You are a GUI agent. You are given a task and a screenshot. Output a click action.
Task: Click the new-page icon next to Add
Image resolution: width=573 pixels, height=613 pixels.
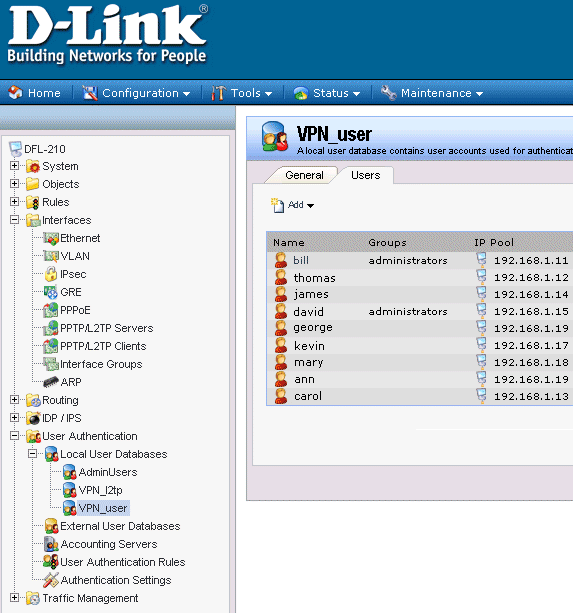278,205
